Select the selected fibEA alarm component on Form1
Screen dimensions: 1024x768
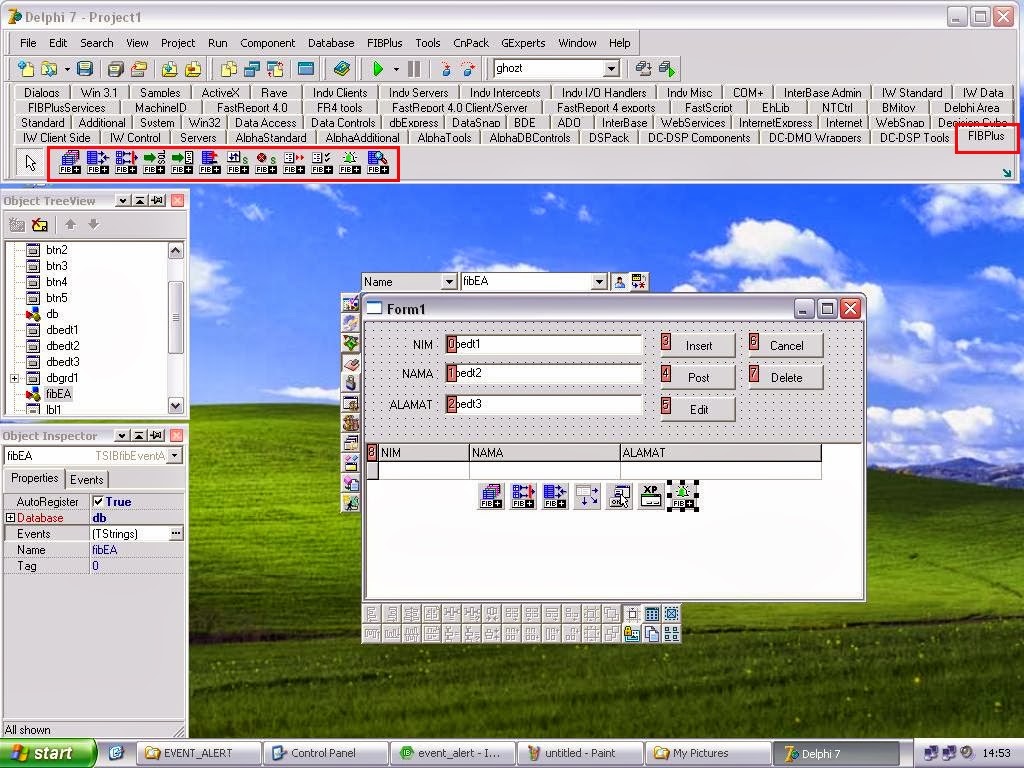tap(682, 496)
